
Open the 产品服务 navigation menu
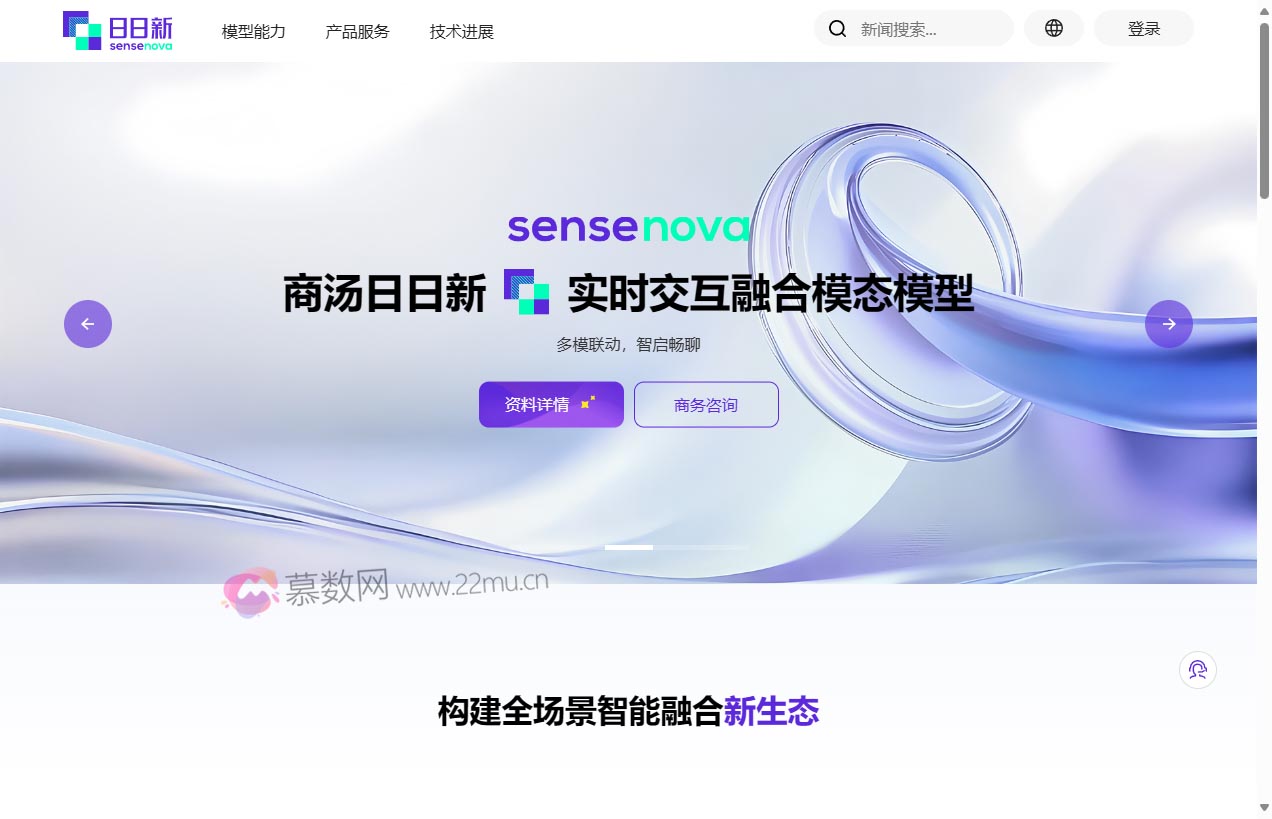pyautogui.click(x=357, y=31)
